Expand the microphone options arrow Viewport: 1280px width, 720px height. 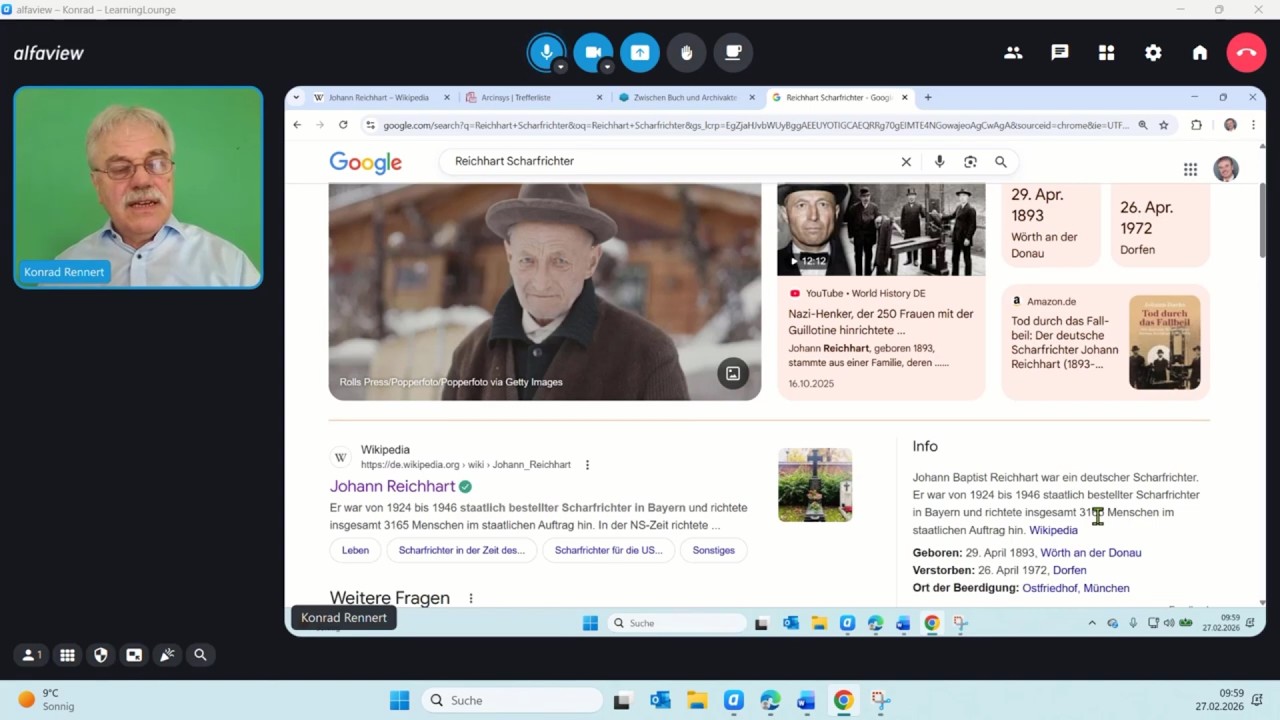point(561,67)
